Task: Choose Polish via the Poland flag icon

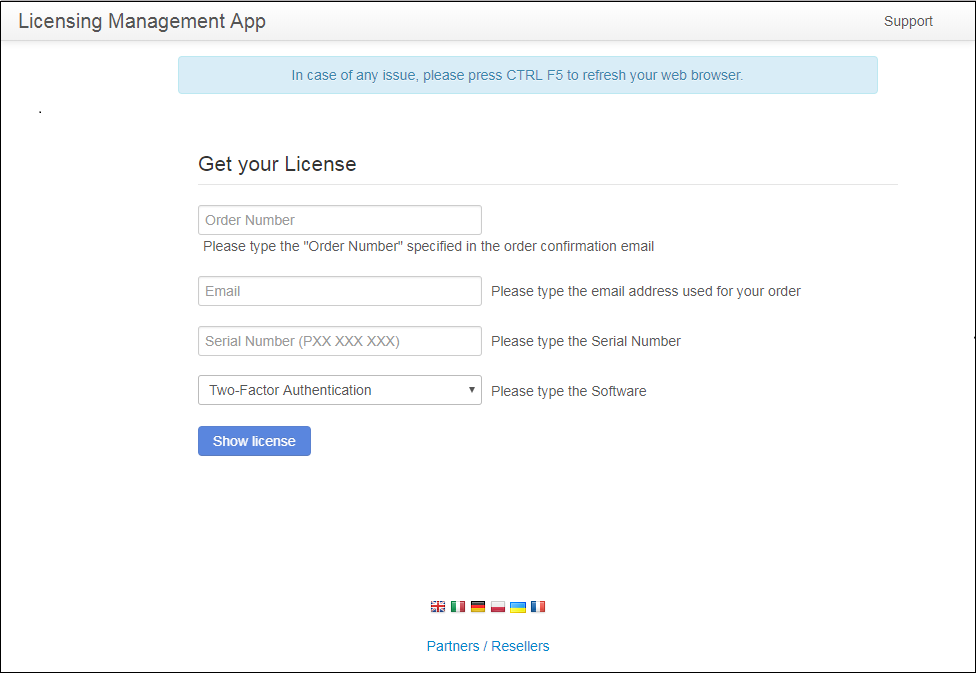Action: pos(497,606)
